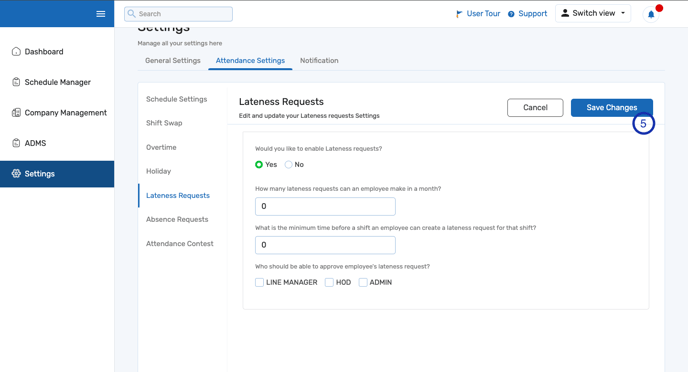
Task: Click the Support question mark icon
Action: tap(511, 14)
